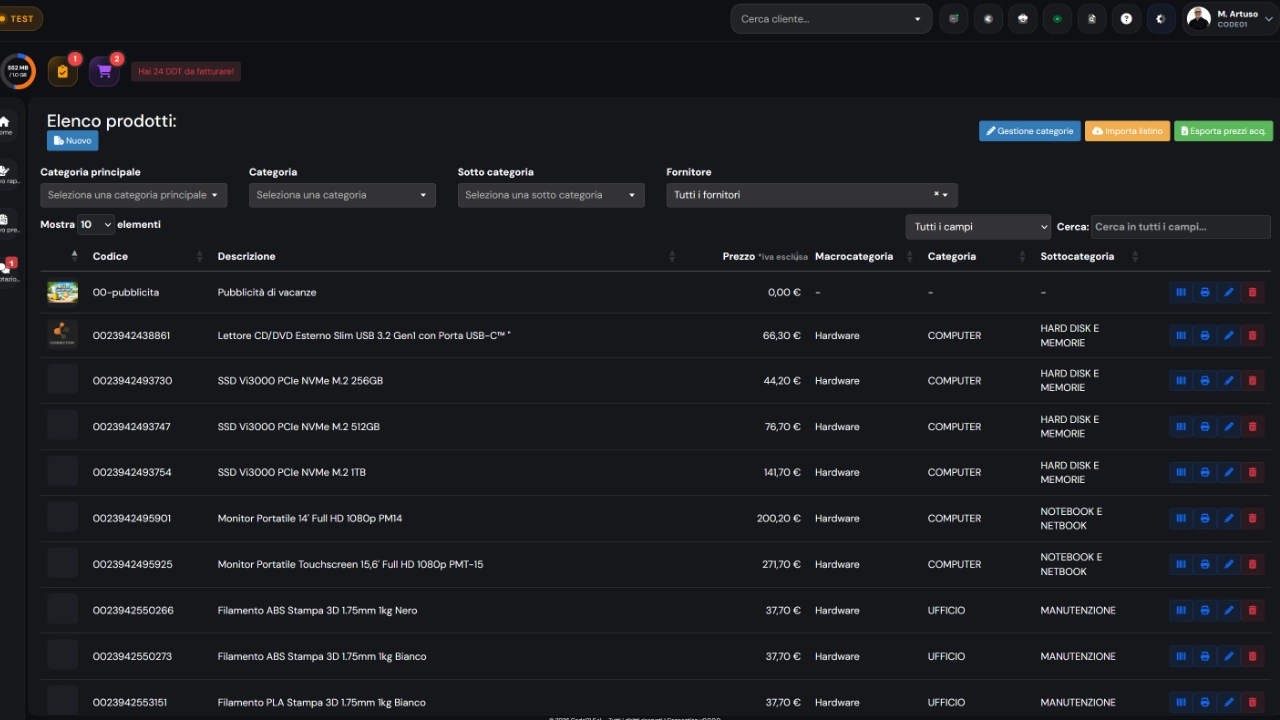
Task: Open the chat sidebar icon with badge
Action: point(6,271)
